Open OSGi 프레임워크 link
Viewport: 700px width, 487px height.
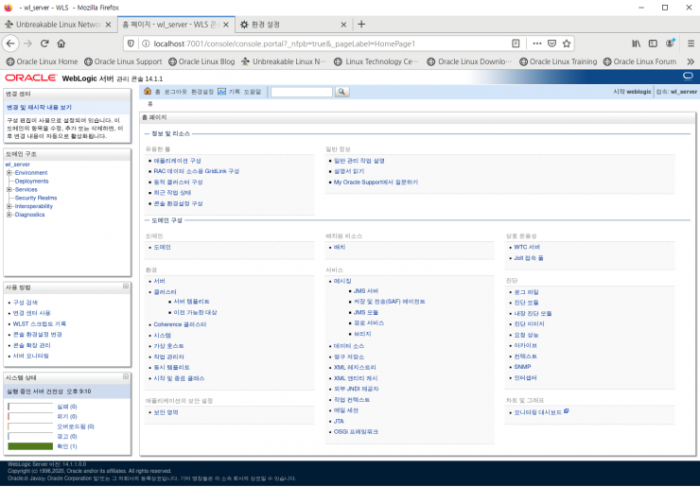[x=356, y=432]
